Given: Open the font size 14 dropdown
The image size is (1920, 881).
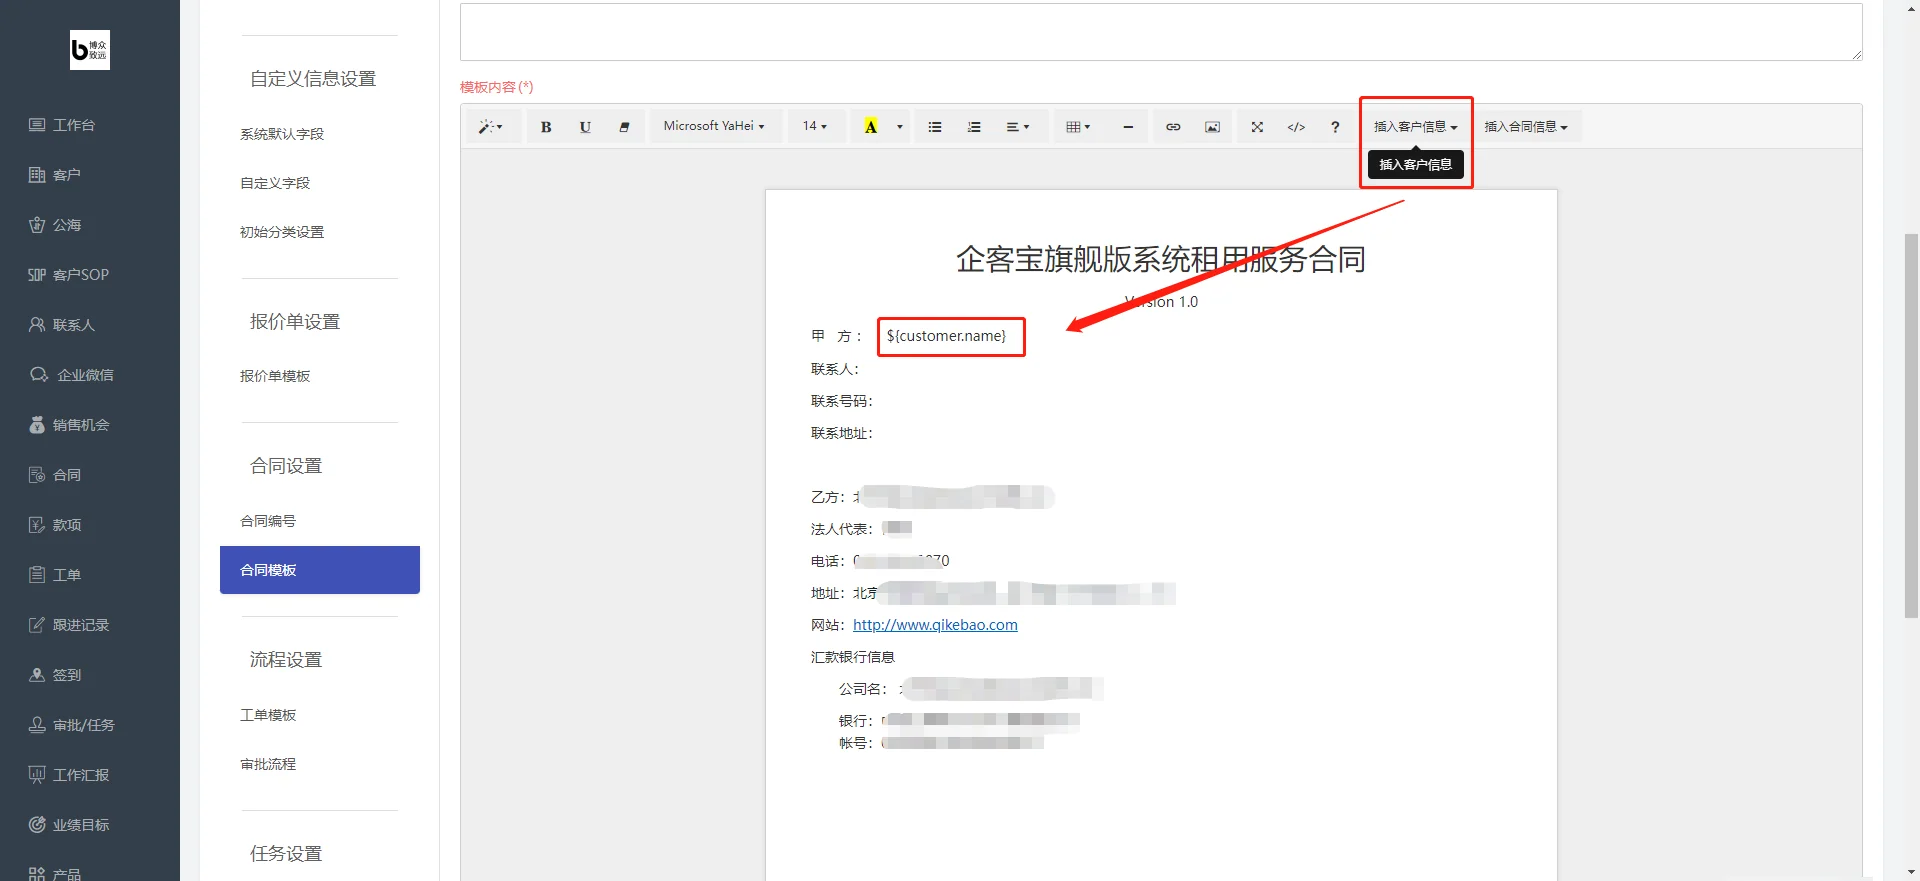Looking at the screenshot, I should pos(815,127).
